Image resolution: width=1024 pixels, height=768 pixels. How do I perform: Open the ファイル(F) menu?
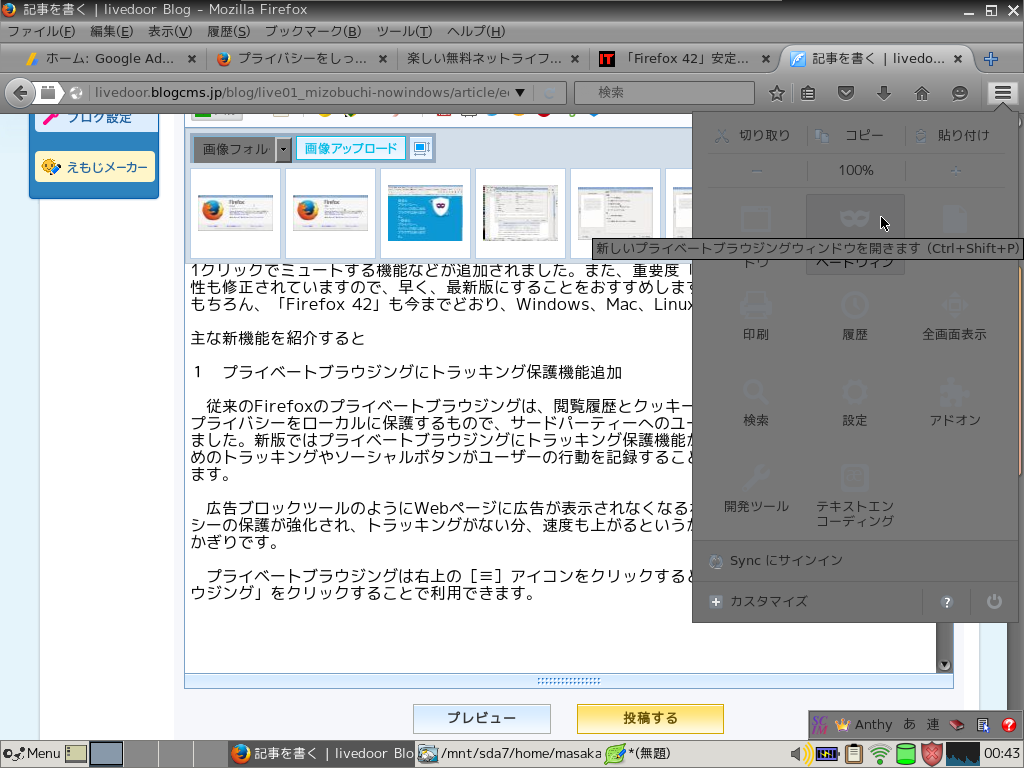click(x=40, y=31)
